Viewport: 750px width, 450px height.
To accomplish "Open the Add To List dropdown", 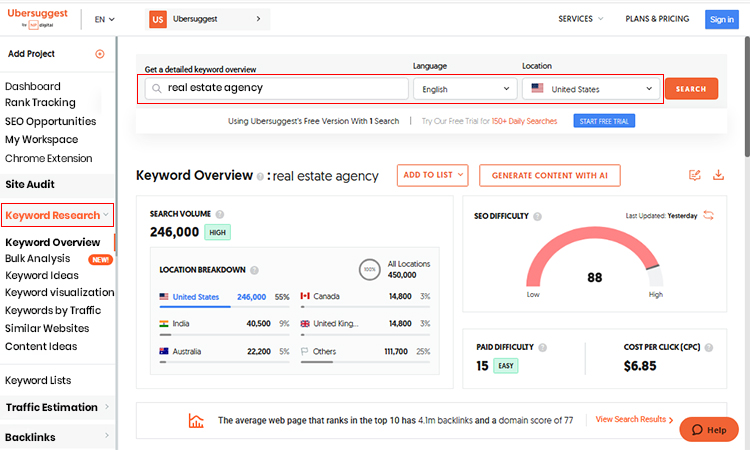I will [432, 175].
